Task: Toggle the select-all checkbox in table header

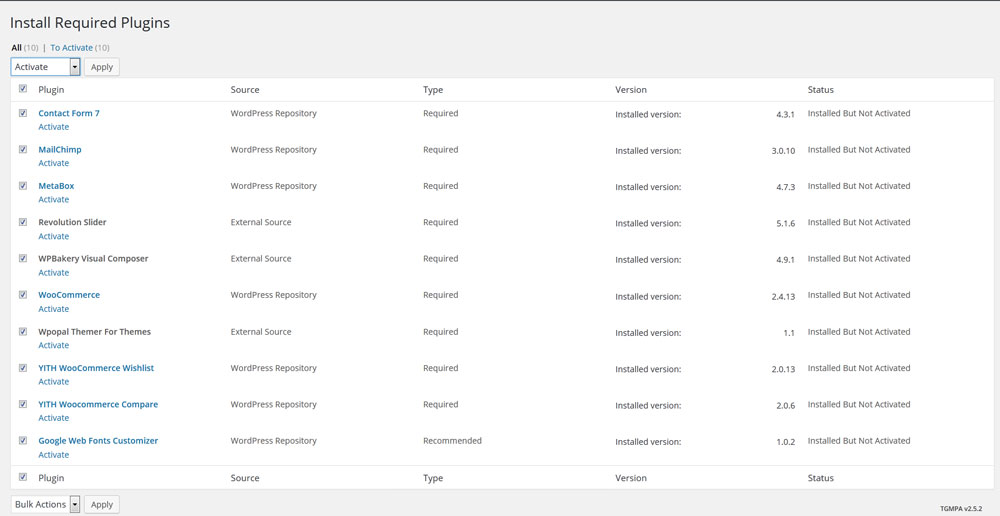Action: pos(23,89)
